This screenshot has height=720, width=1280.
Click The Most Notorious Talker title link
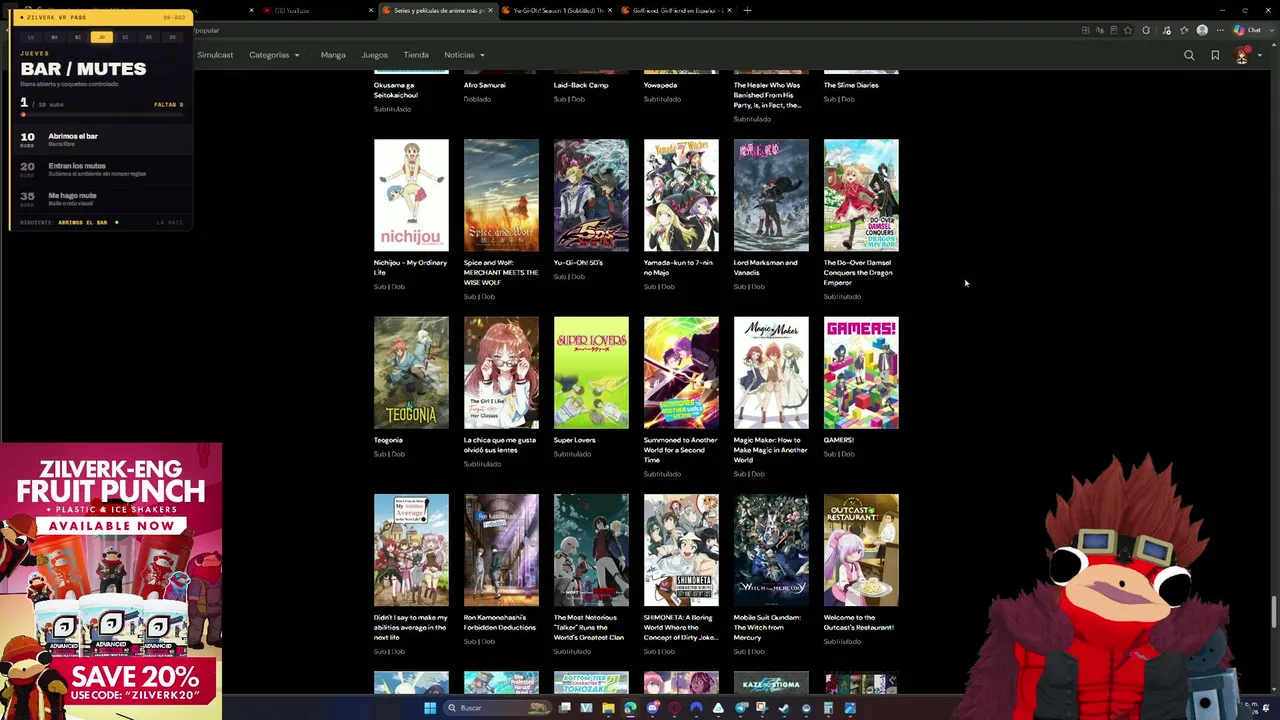coord(589,627)
